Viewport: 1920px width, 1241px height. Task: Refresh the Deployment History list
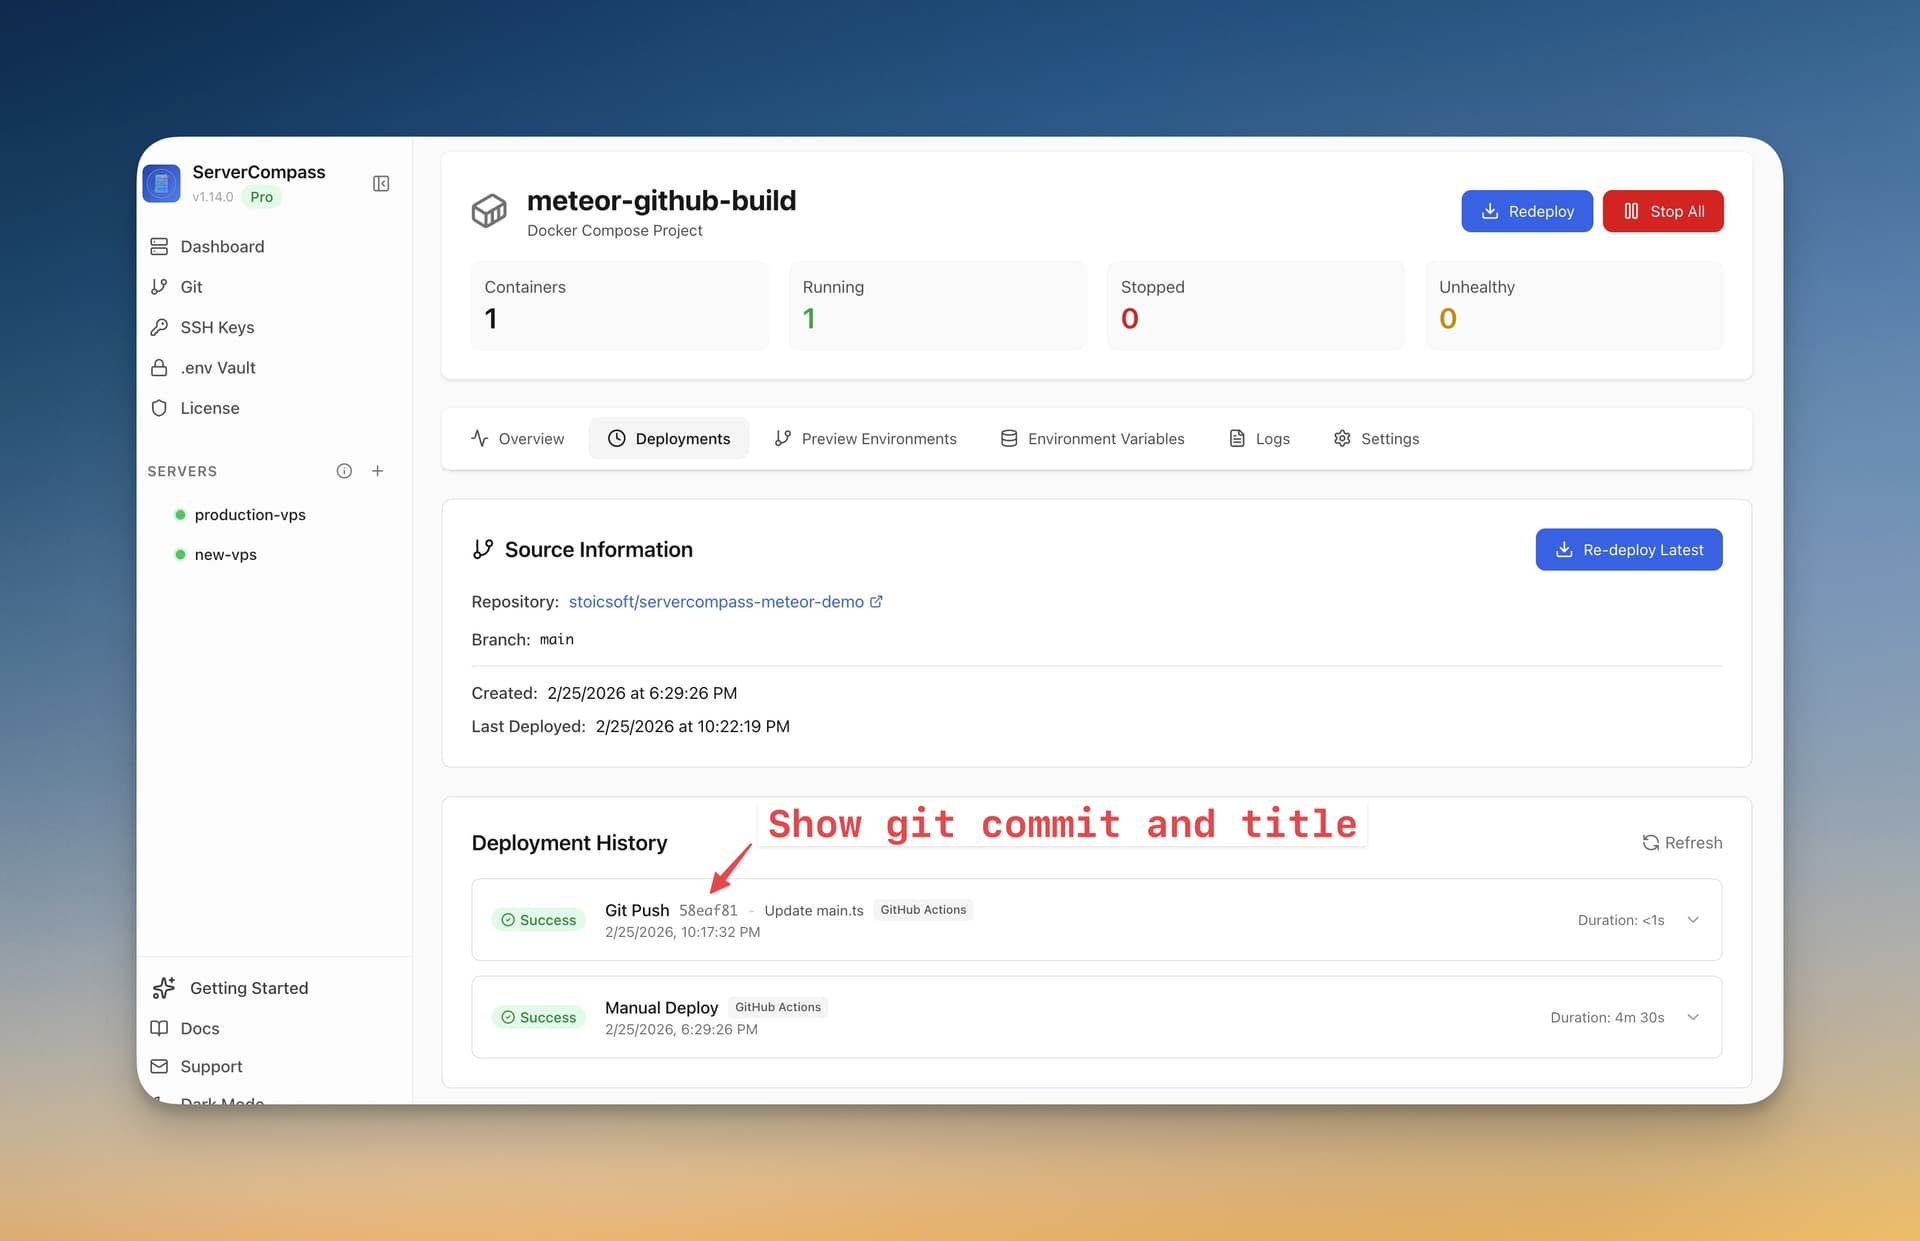point(1681,842)
